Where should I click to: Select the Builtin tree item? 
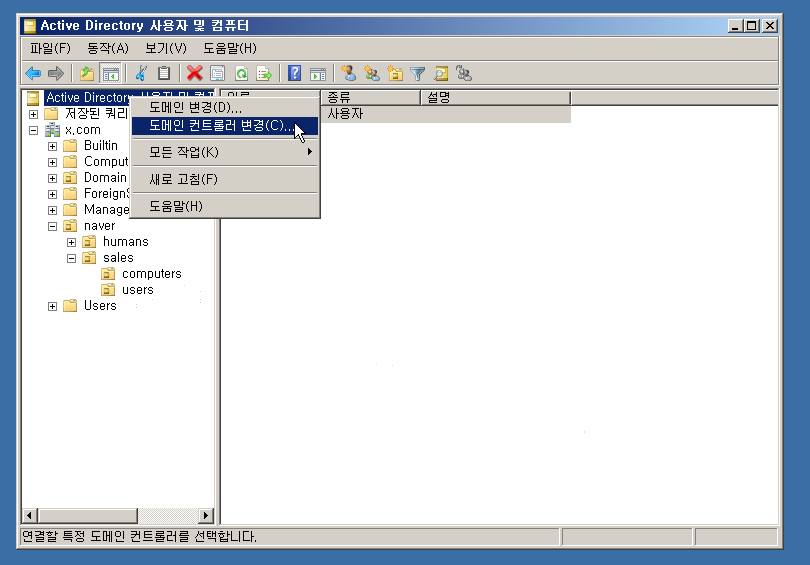101,146
